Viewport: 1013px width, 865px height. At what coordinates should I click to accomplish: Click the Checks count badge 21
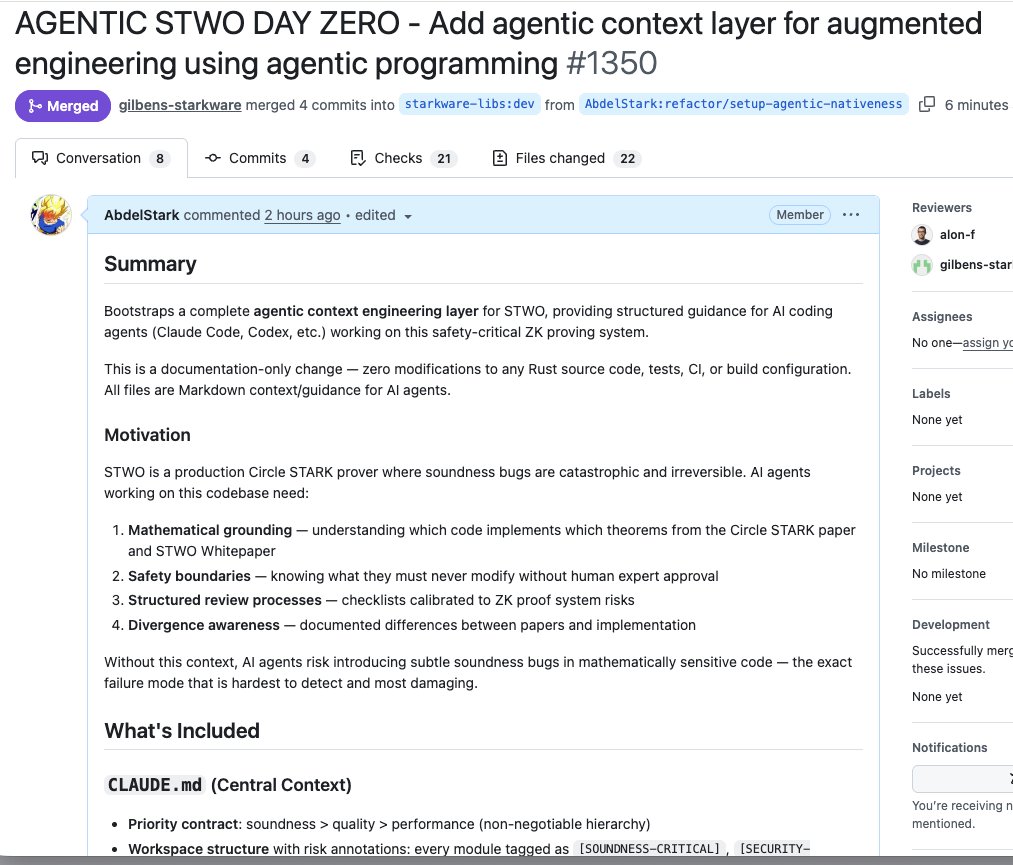[x=444, y=159]
